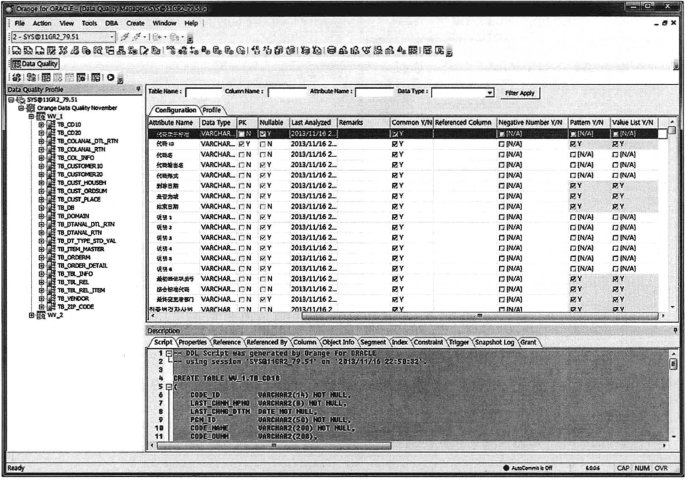Screen dimensions: 691x480
Task: Click the Filter Apply button
Action: [x=520, y=93]
